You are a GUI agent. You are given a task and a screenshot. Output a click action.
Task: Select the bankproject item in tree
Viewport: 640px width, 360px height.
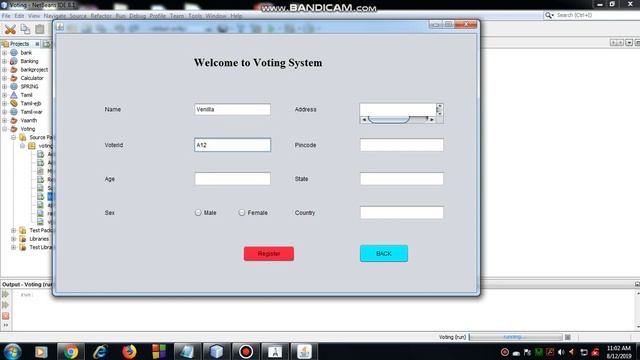click(34, 70)
